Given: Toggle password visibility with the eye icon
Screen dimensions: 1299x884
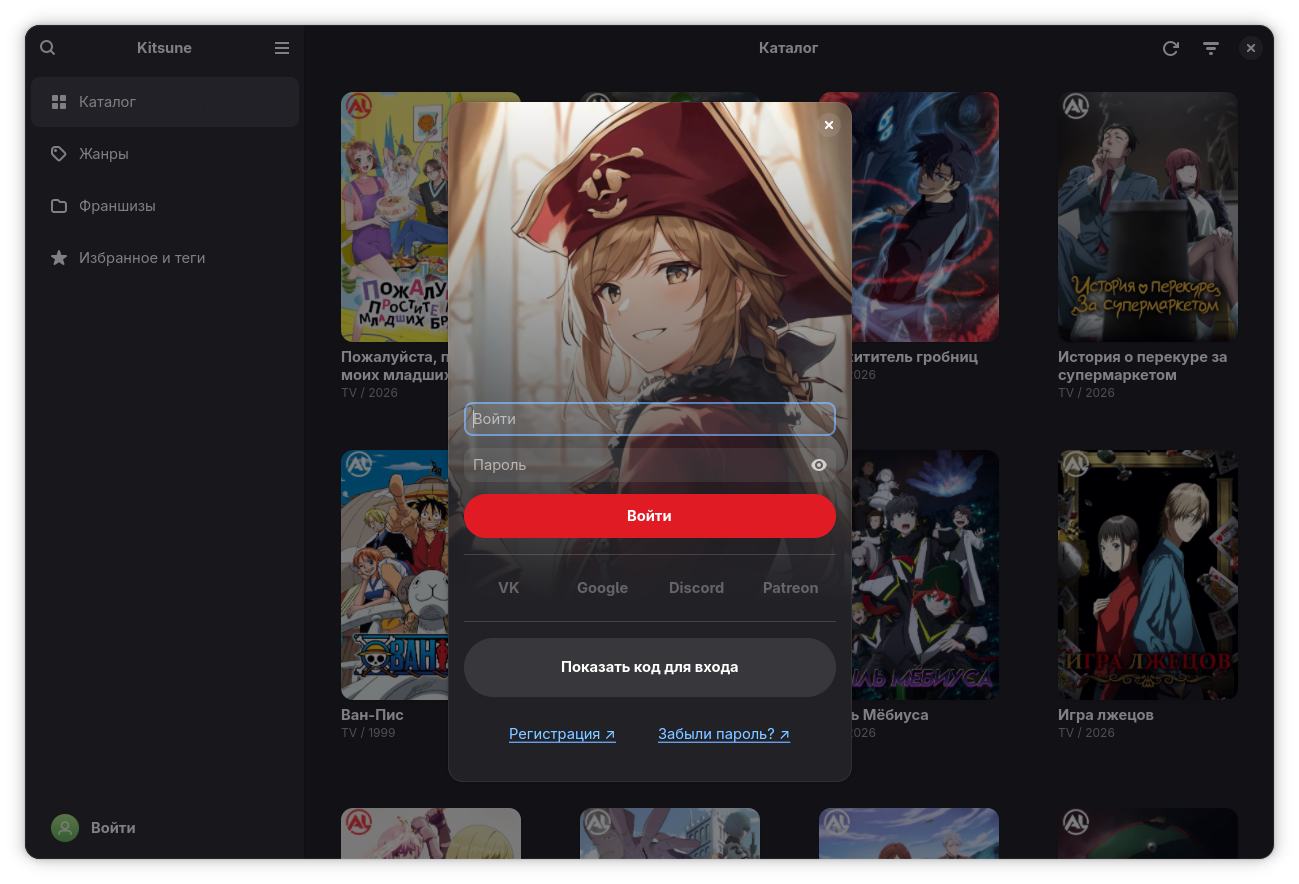Looking at the screenshot, I should point(819,465).
